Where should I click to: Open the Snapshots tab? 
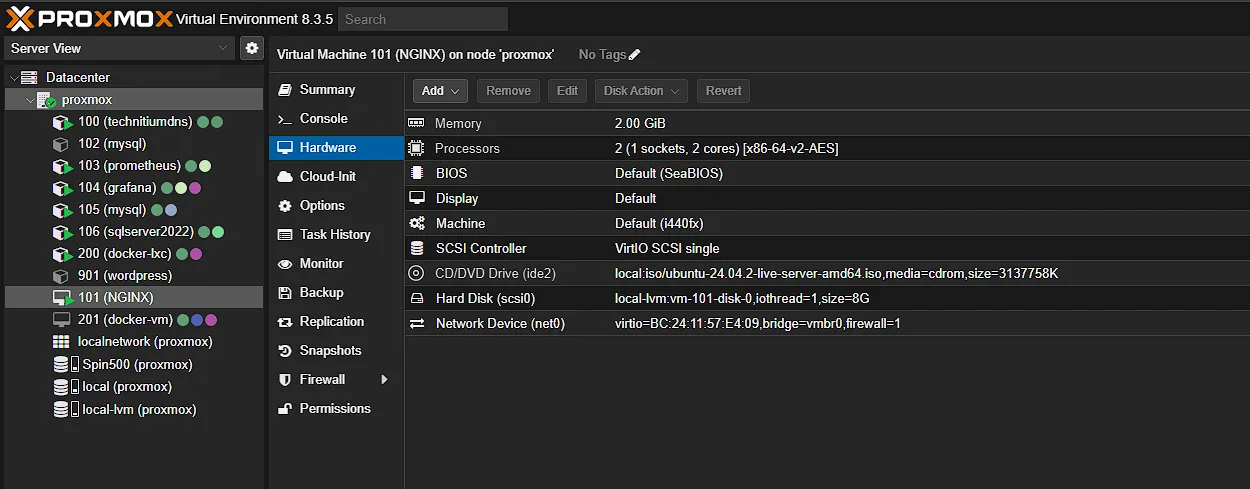coord(336,350)
